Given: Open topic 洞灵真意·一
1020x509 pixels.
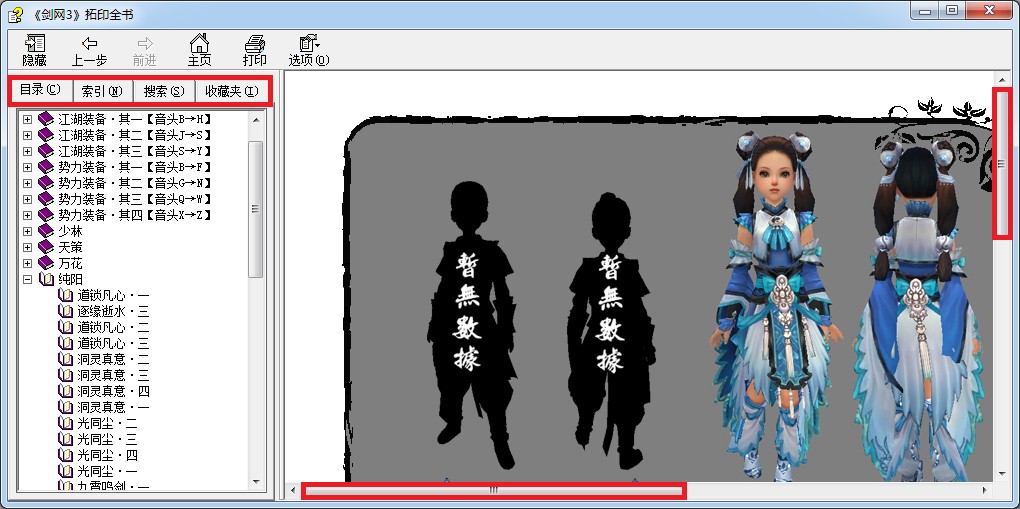Looking at the screenshot, I should coord(113,407).
